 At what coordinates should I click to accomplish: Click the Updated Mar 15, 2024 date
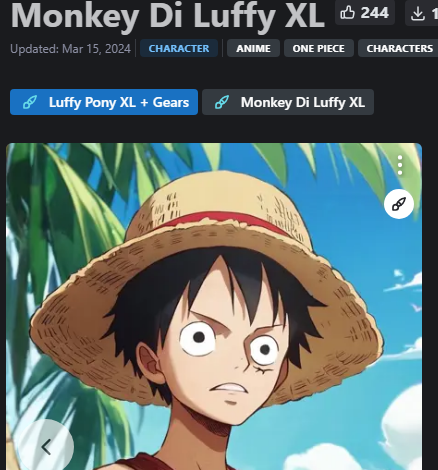point(70,49)
